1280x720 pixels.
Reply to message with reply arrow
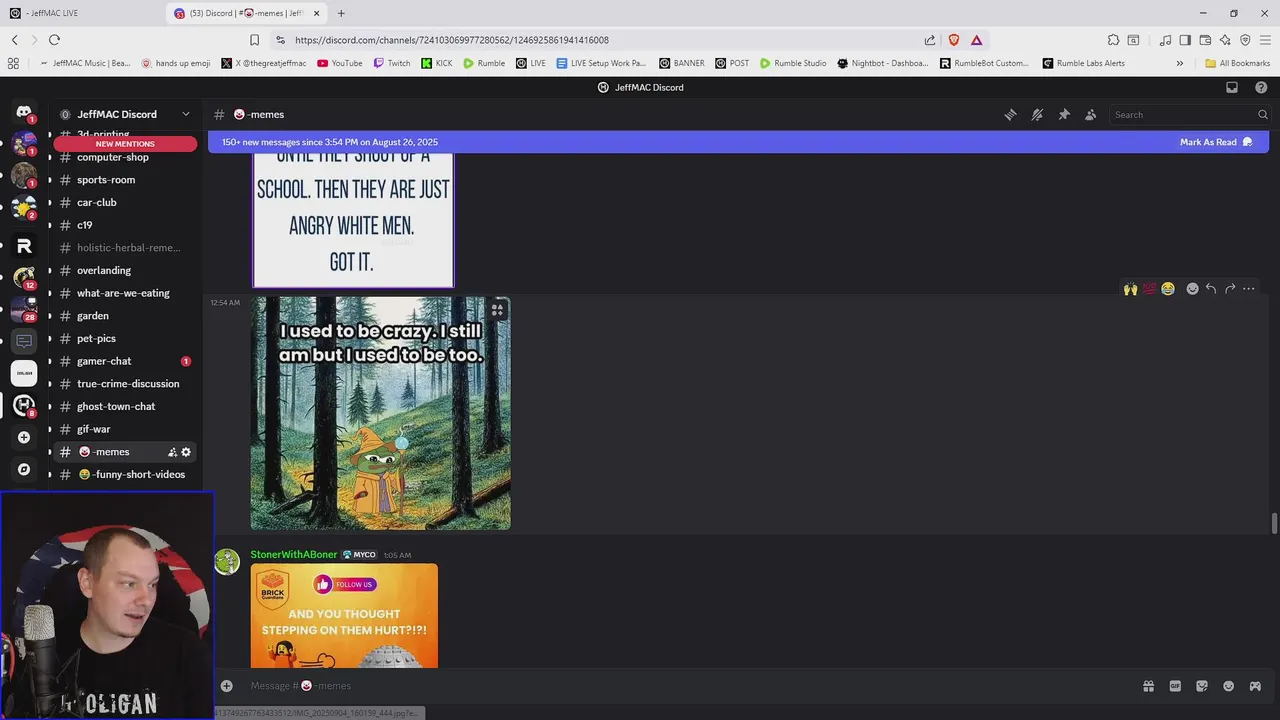(x=1211, y=289)
